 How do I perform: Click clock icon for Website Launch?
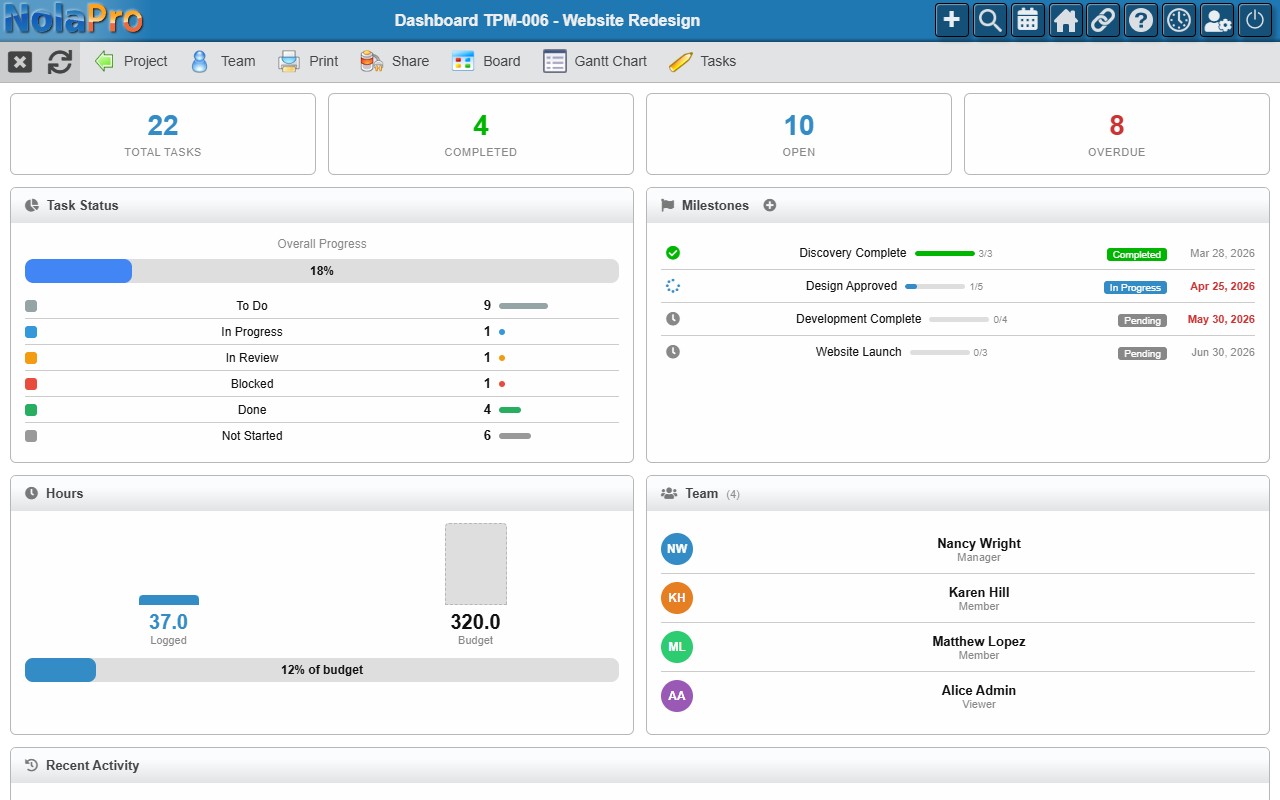click(673, 352)
